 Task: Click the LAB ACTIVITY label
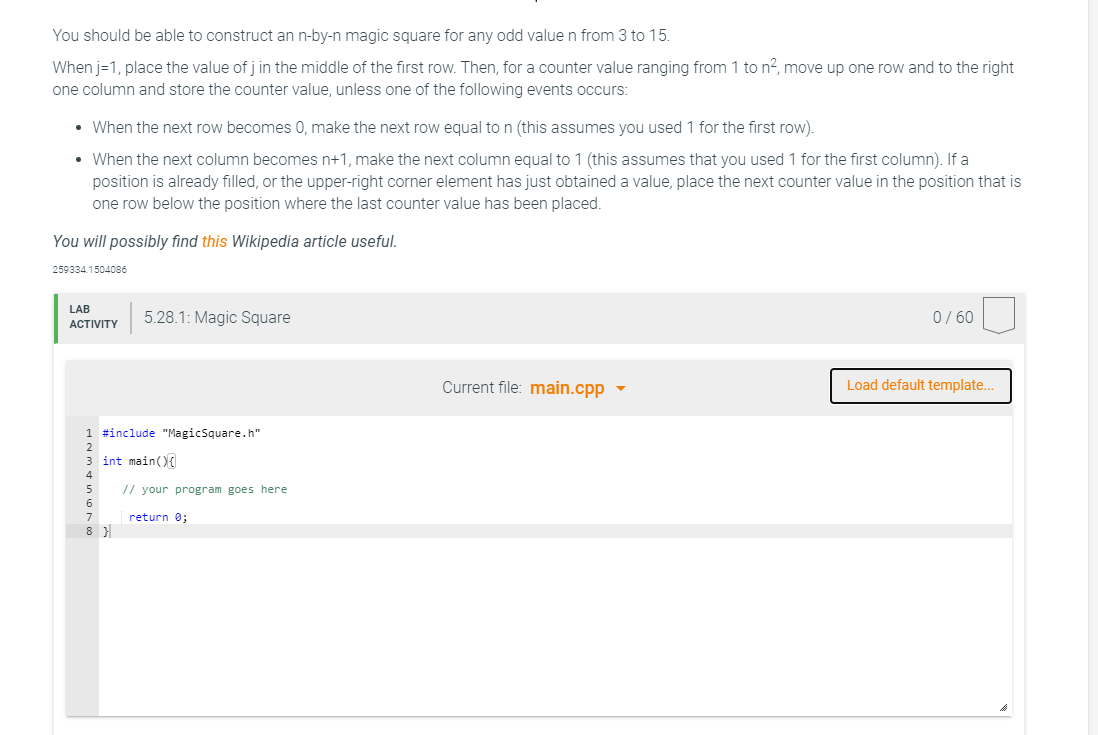tap(93, 316)
